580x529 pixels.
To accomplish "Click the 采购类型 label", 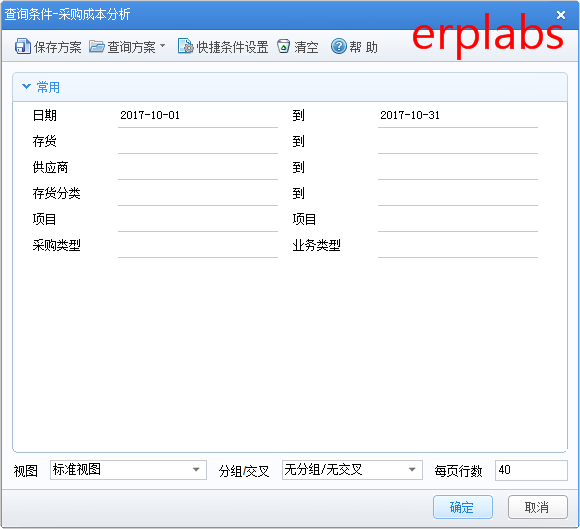I will (56, 245).
